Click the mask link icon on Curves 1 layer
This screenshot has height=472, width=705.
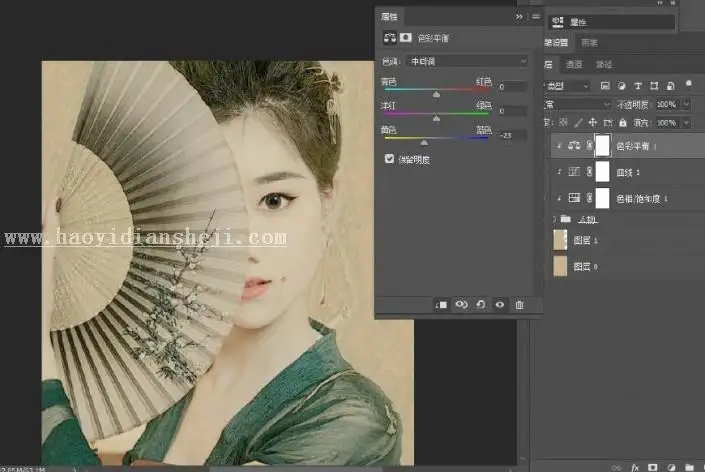(x=589, y=171)
